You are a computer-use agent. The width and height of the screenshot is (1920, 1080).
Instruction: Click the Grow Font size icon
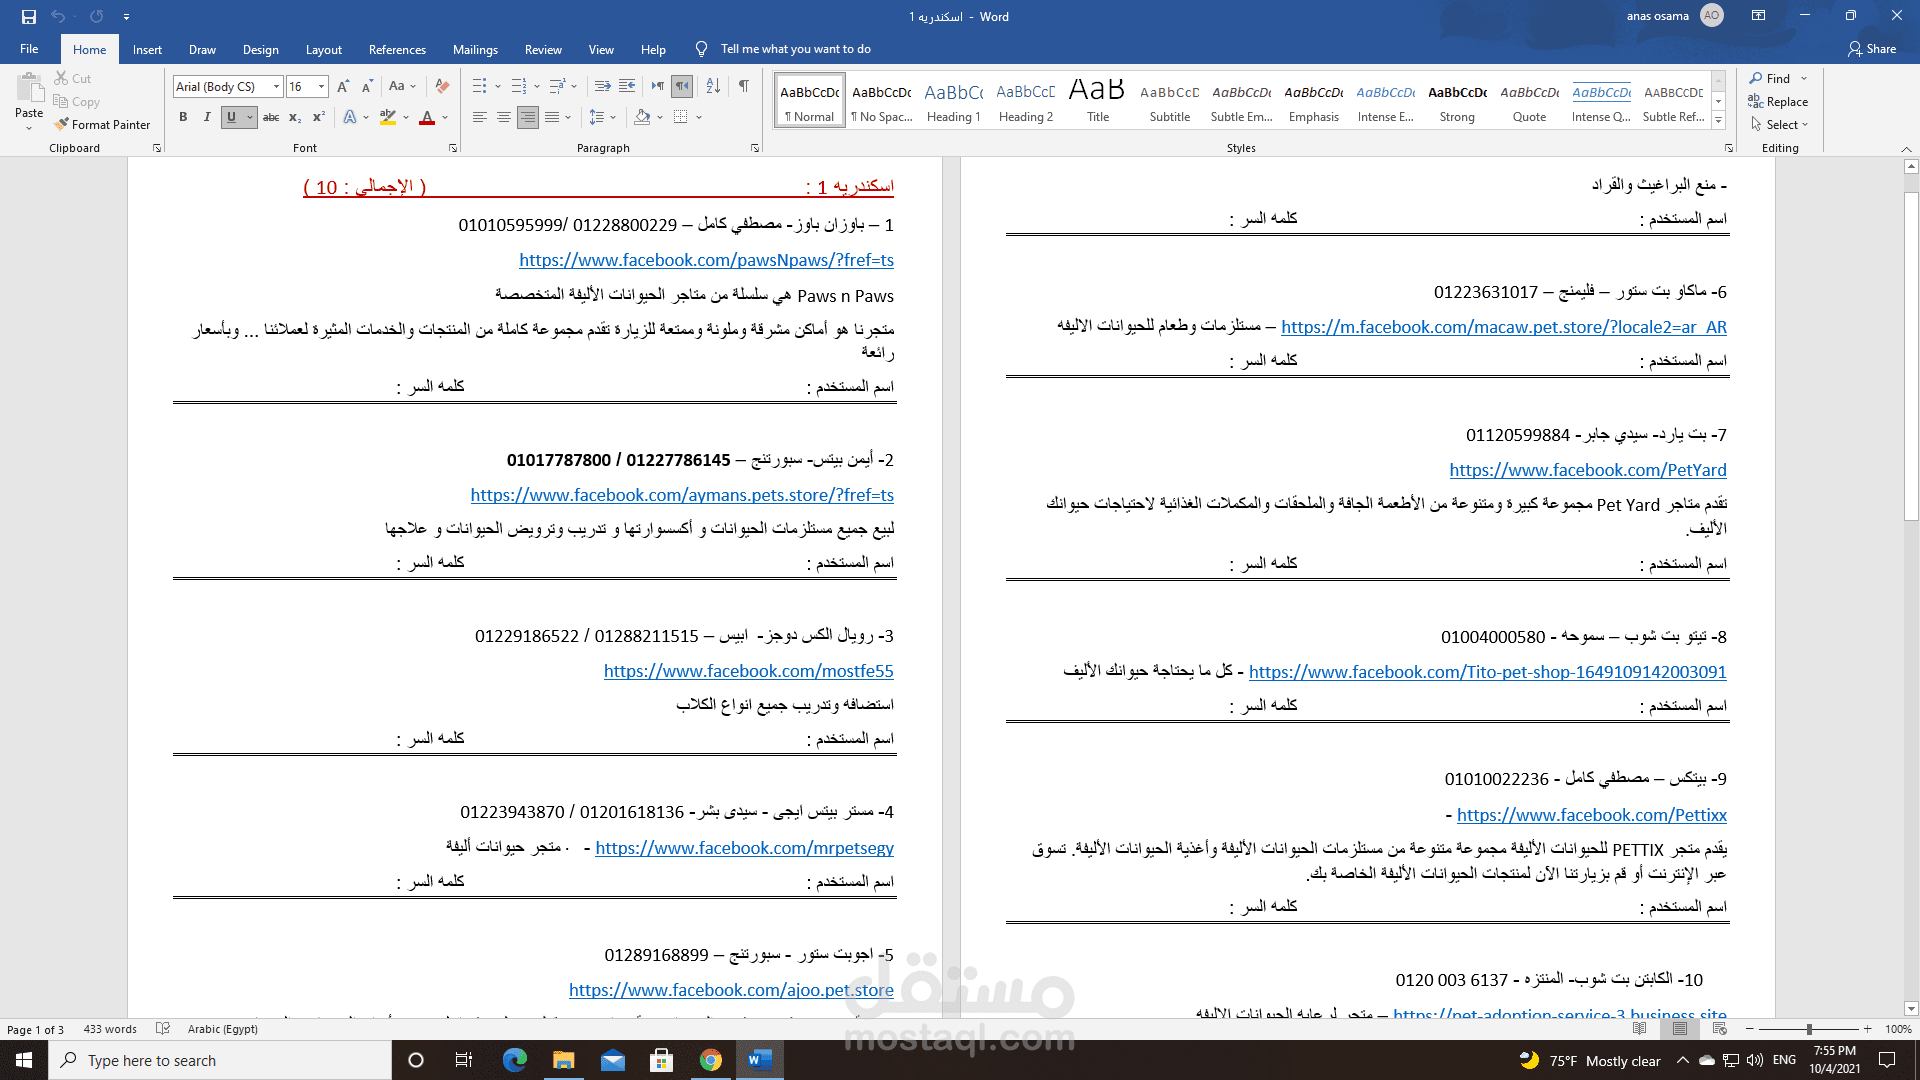[x=343, y=86]
